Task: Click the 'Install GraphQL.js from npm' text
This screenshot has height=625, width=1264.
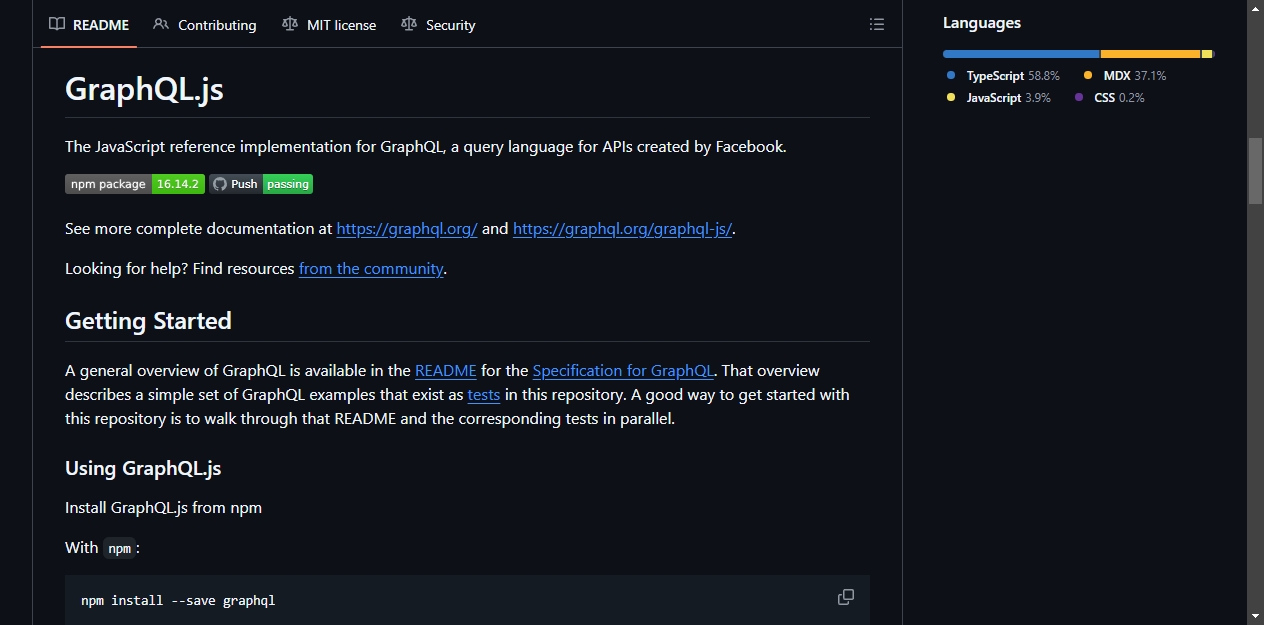Action: point(163,508)
